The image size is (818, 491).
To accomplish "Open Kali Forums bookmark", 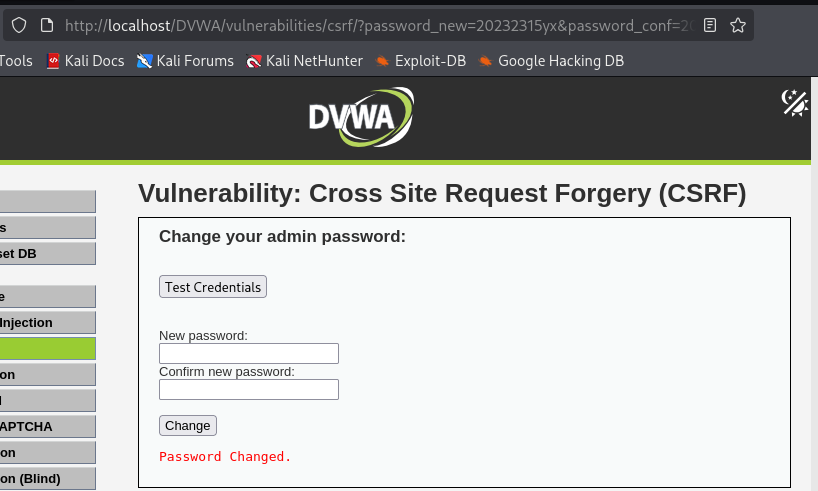I will pos(185,61).
